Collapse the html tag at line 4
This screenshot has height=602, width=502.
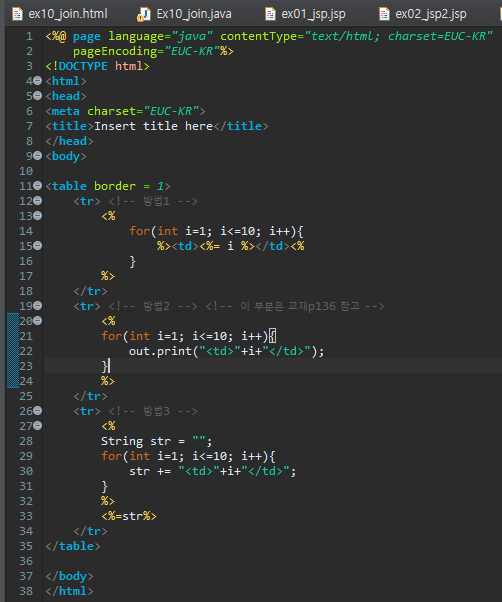coord(37,81)
